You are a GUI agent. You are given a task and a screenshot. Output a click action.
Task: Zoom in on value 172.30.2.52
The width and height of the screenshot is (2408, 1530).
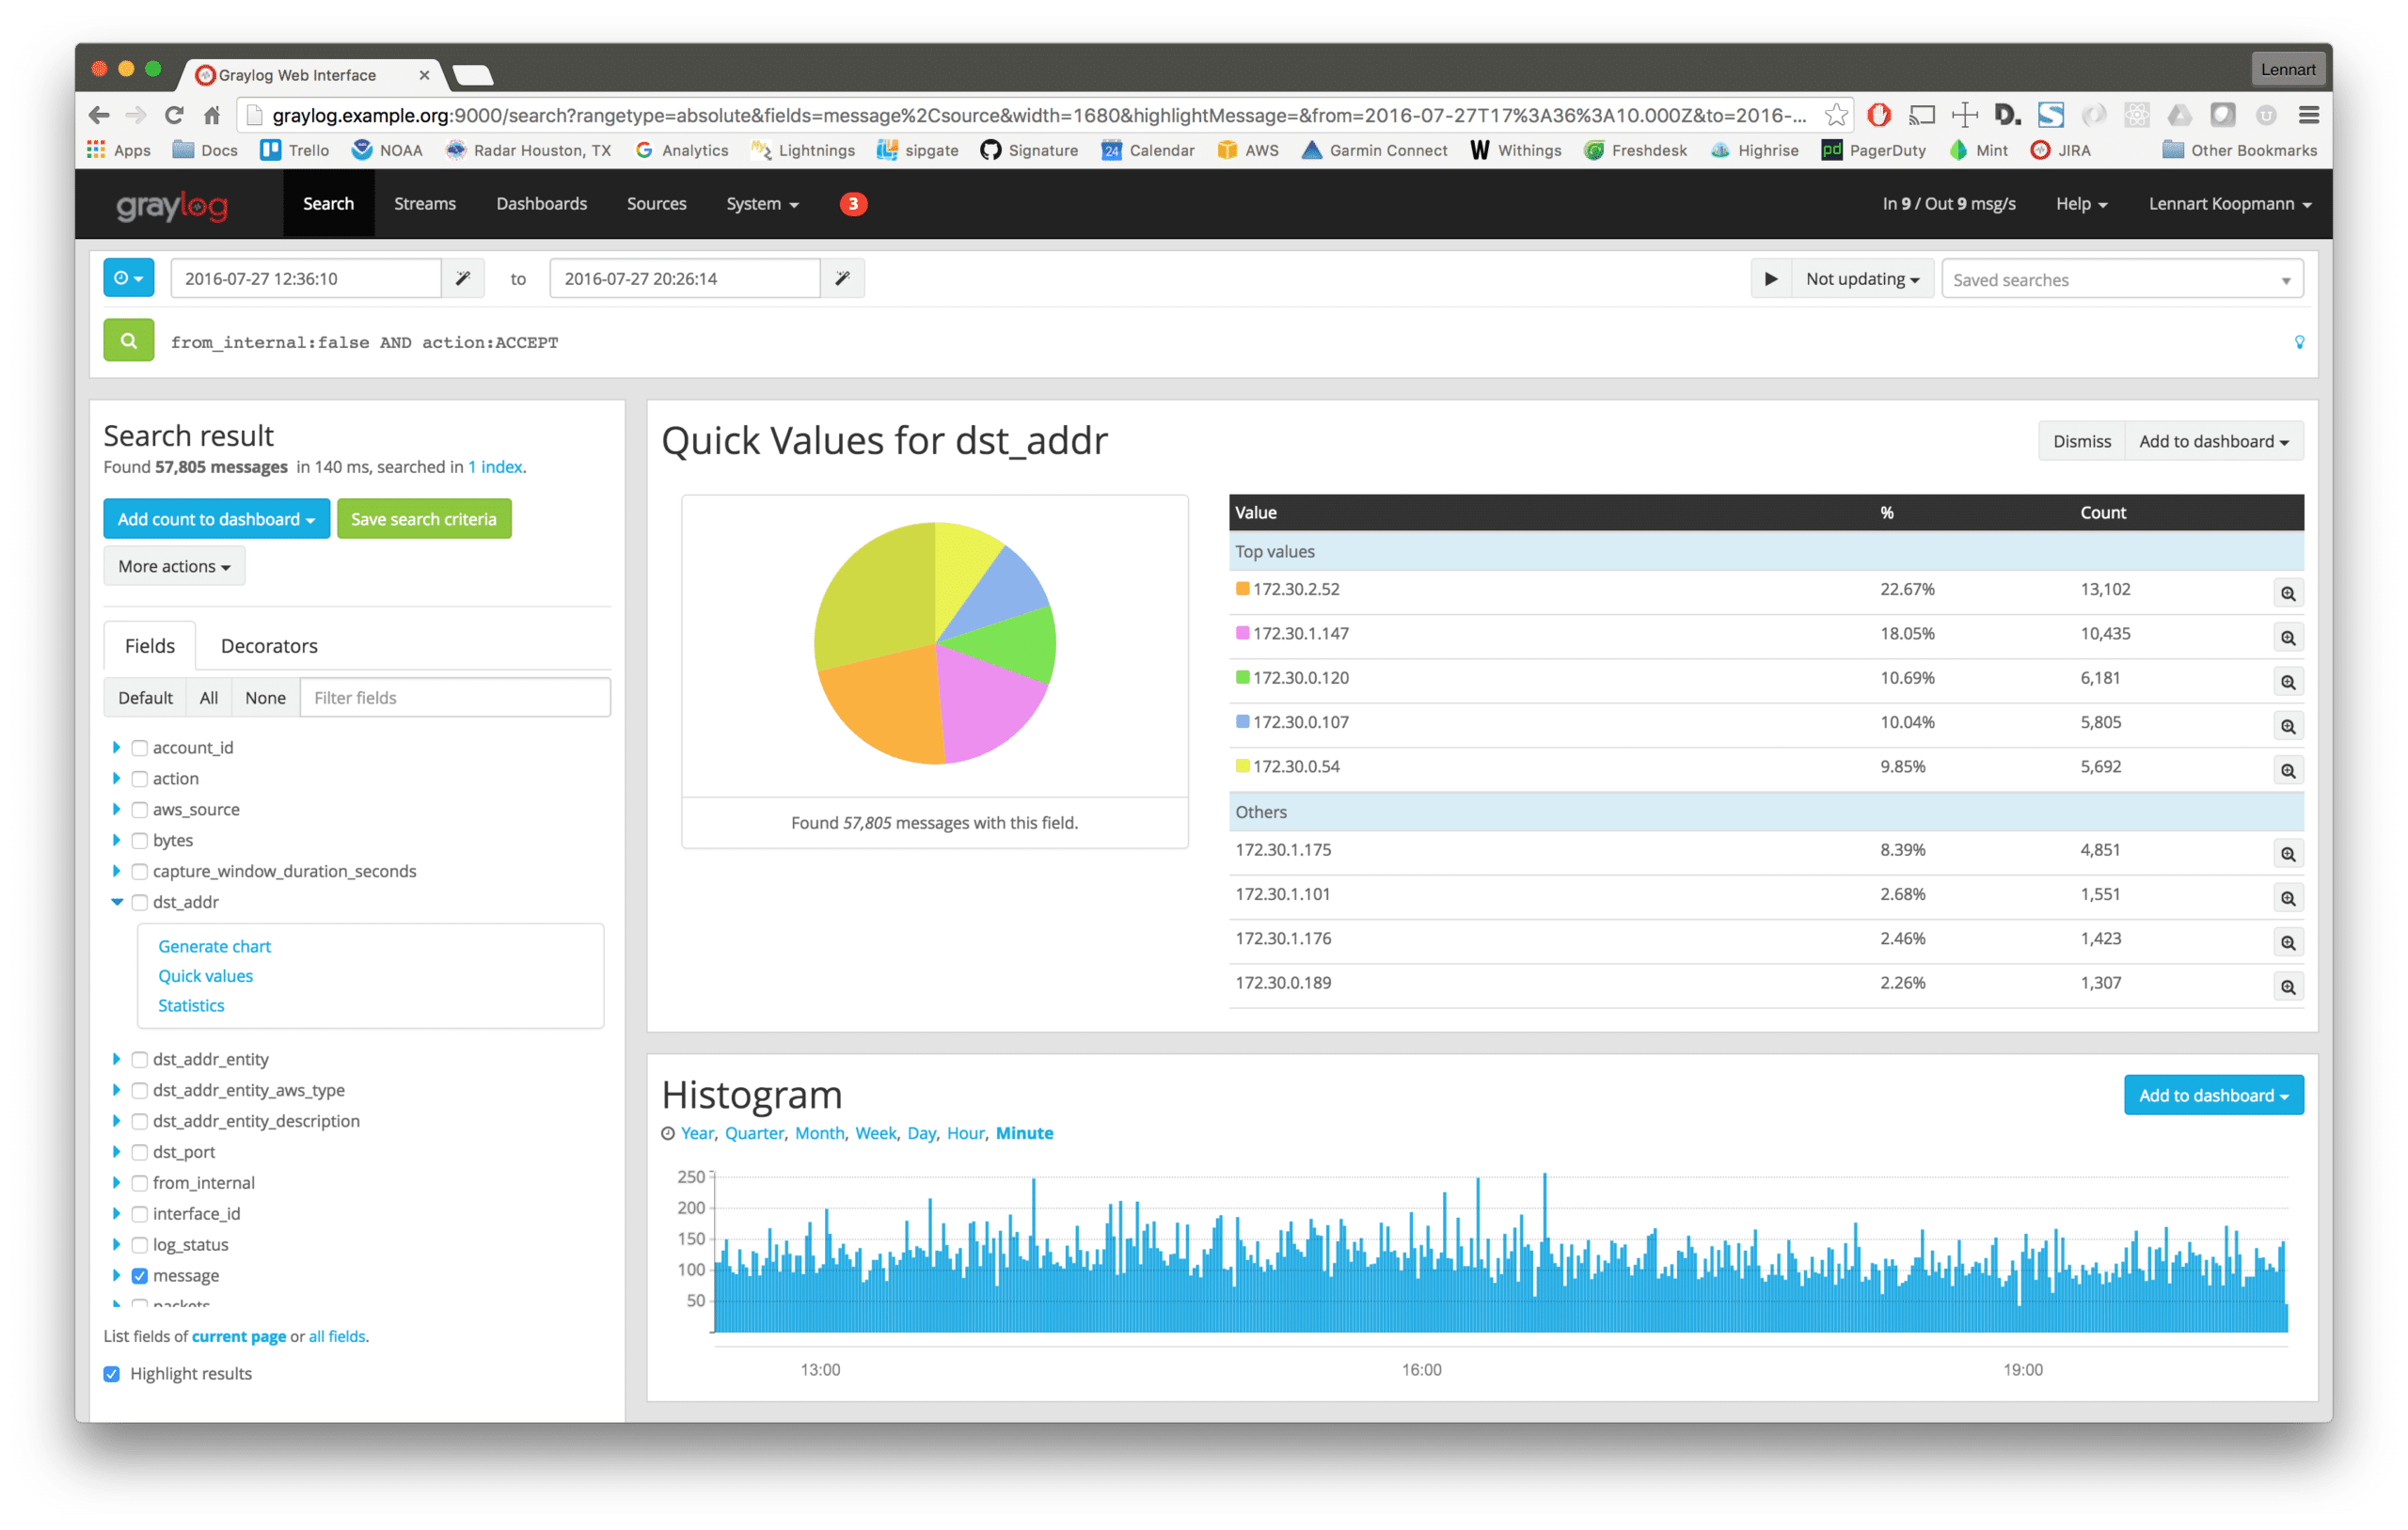pyautogui.click(x=2287, y=593)
